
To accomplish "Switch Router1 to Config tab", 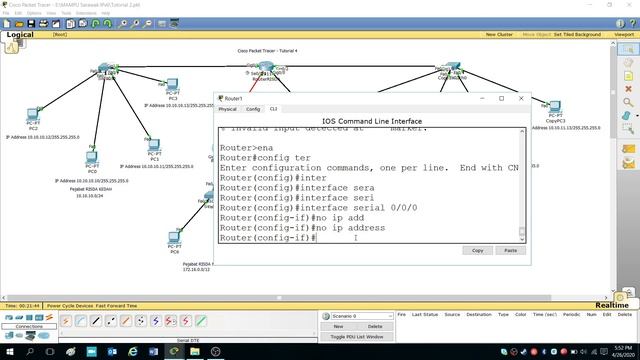I will click(253, 109).
